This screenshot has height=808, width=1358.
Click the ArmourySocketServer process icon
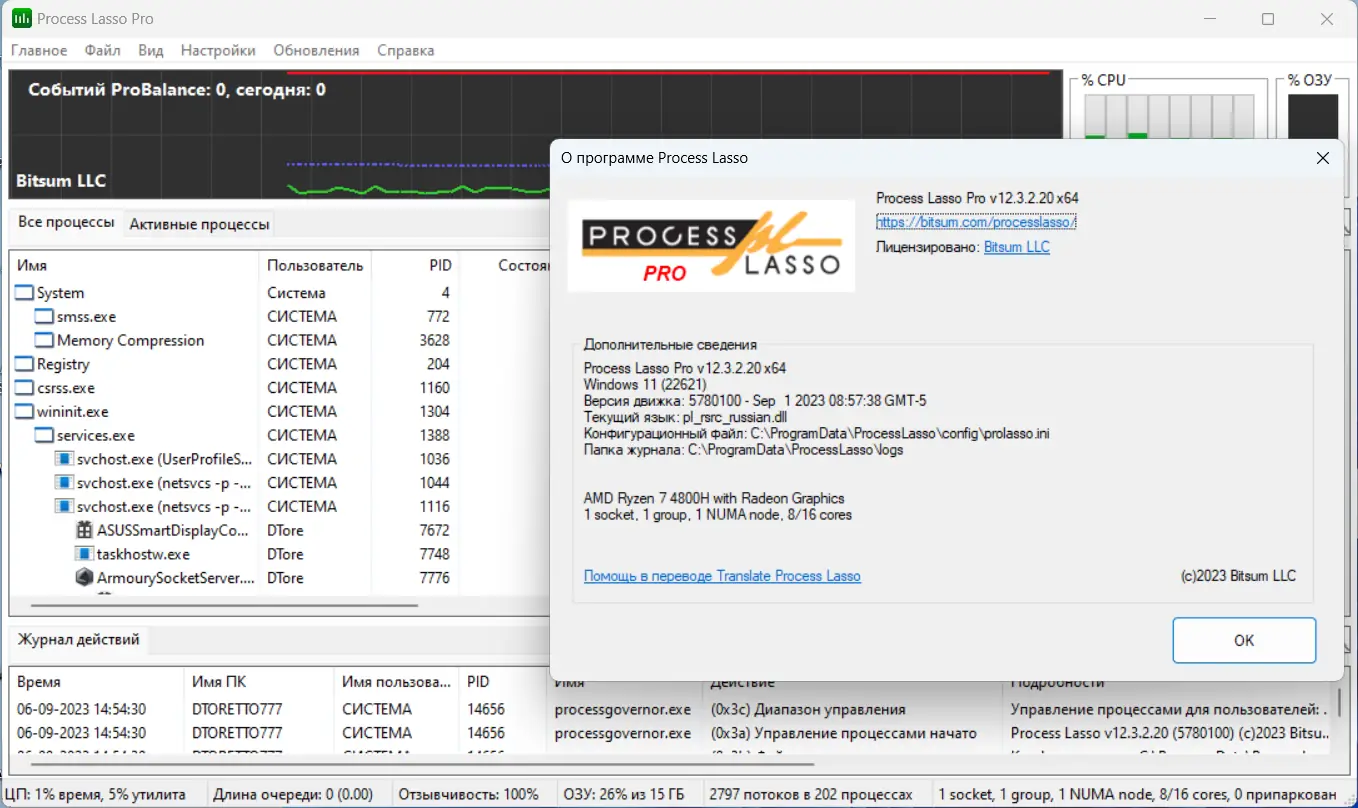(83, 577)
